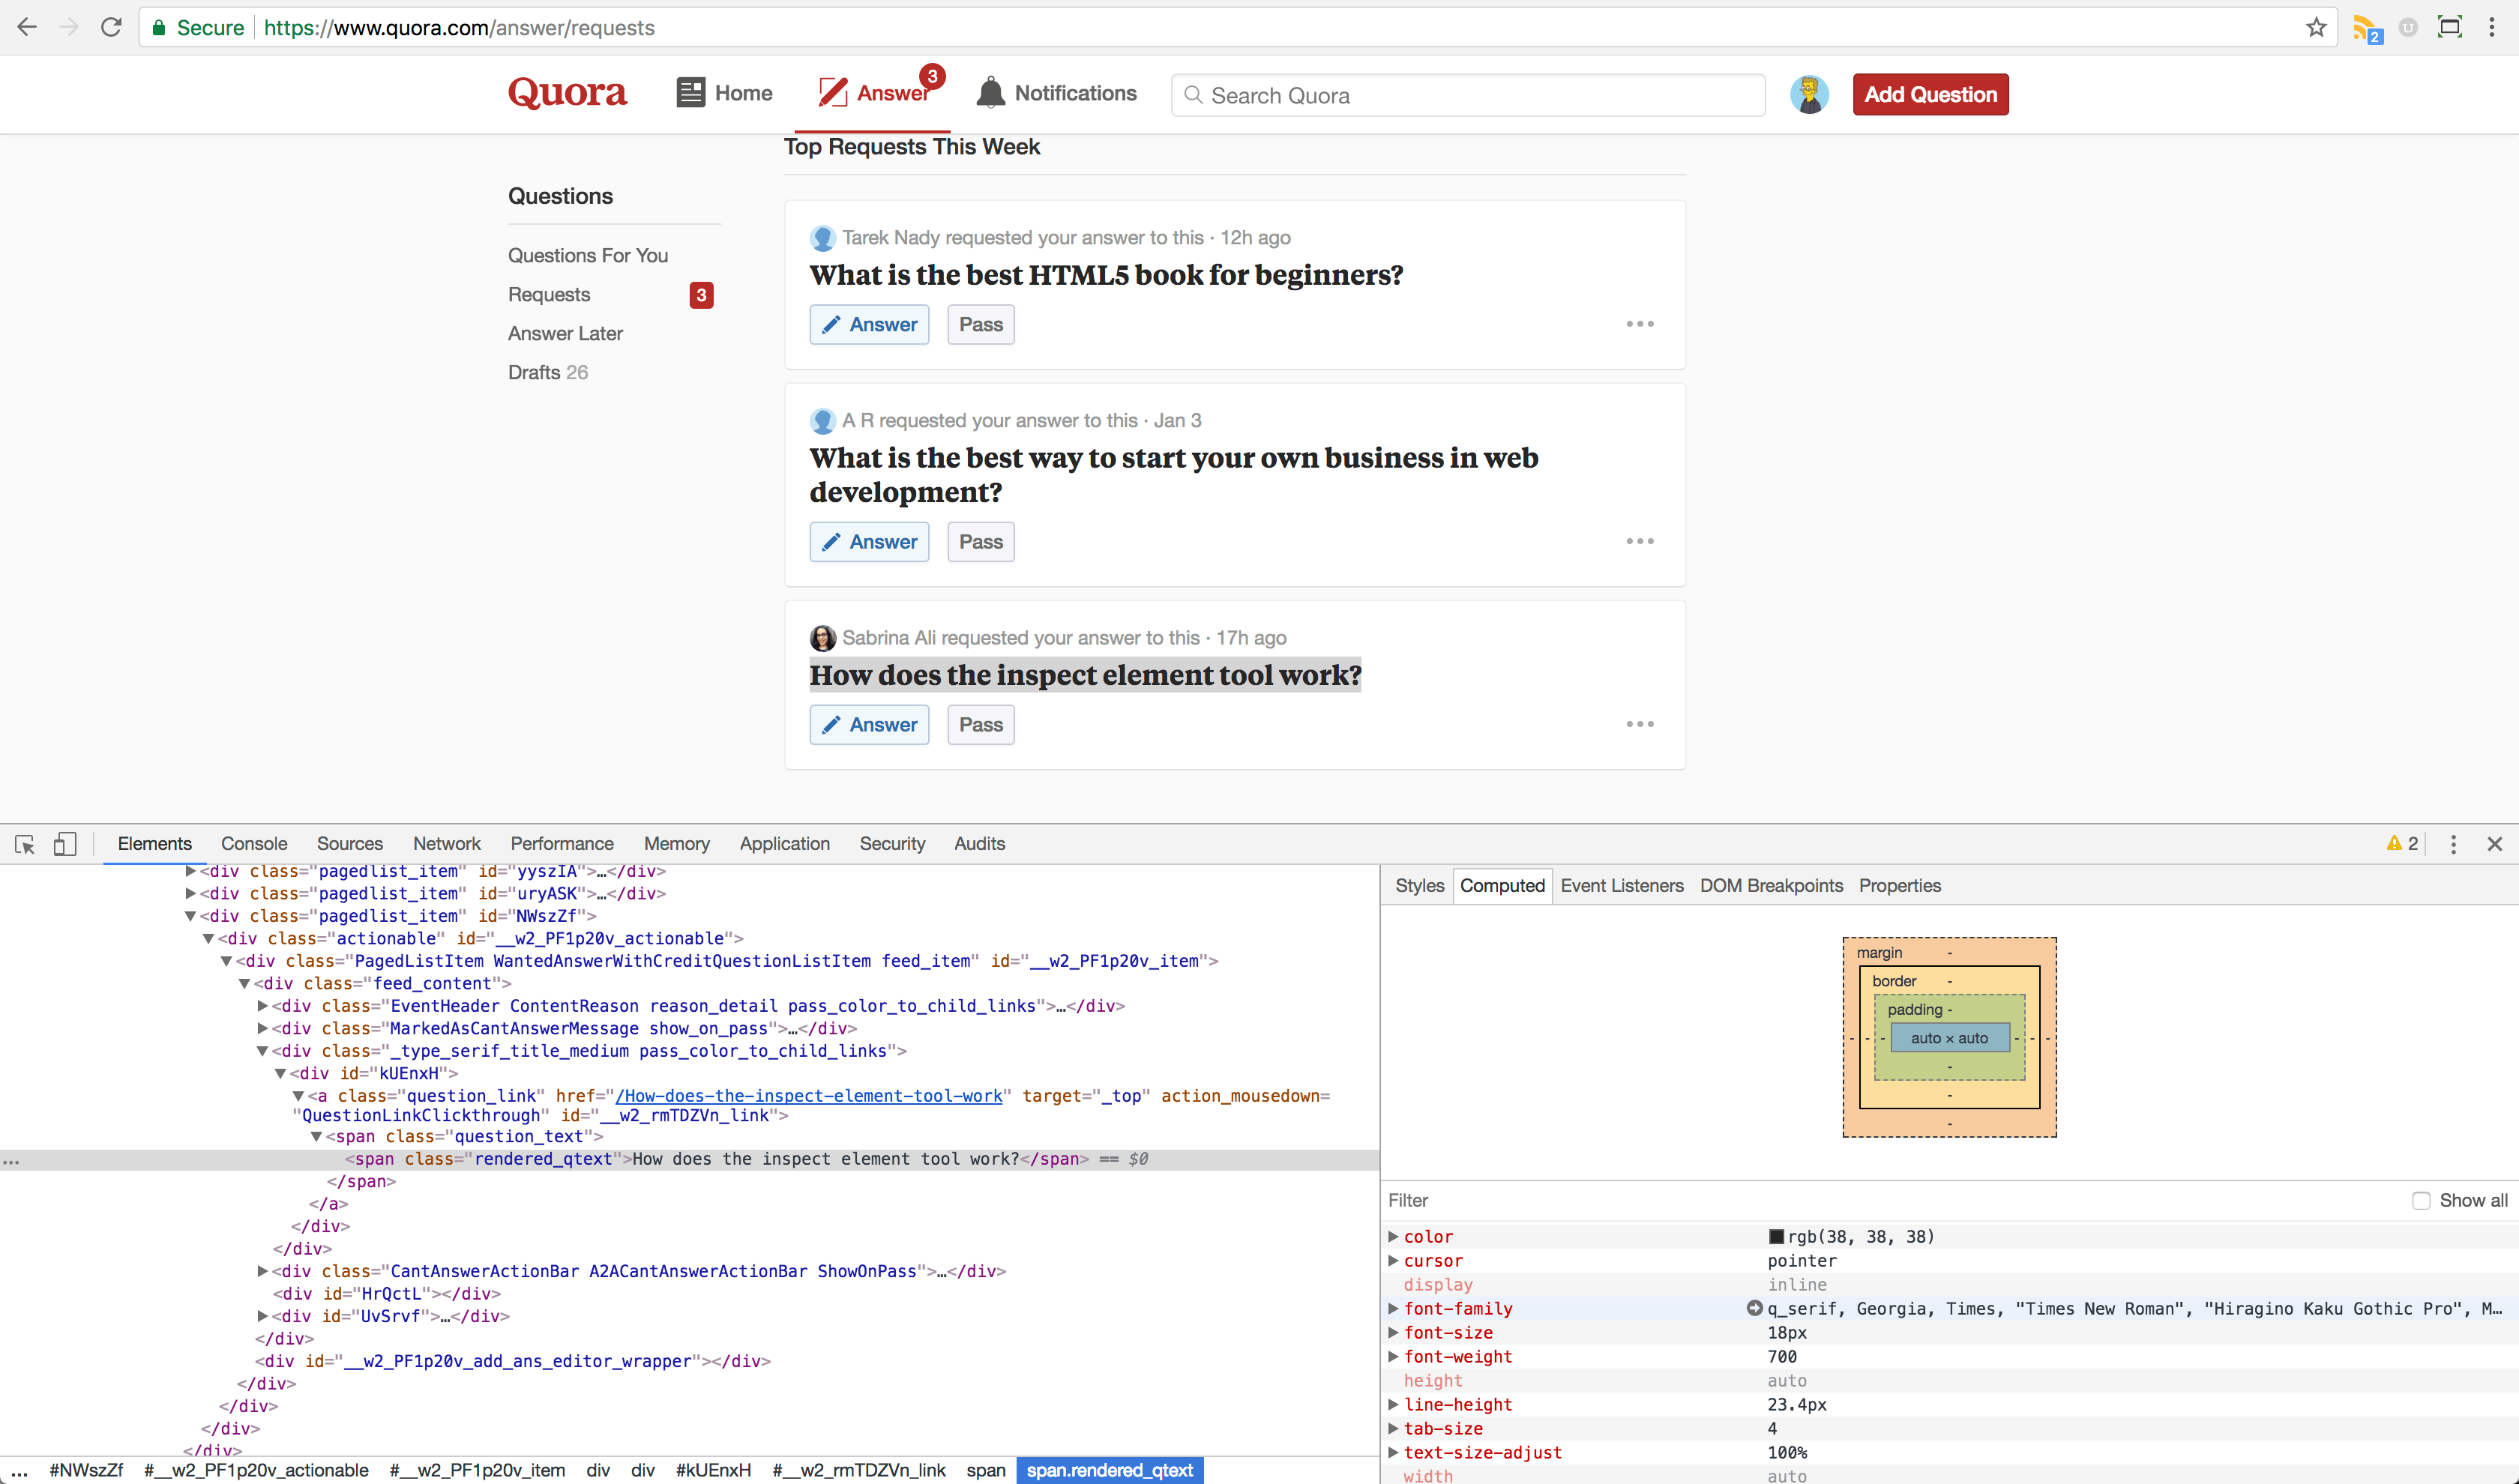
Task: Open the Notifications bell icon
Action: (990, 93)
